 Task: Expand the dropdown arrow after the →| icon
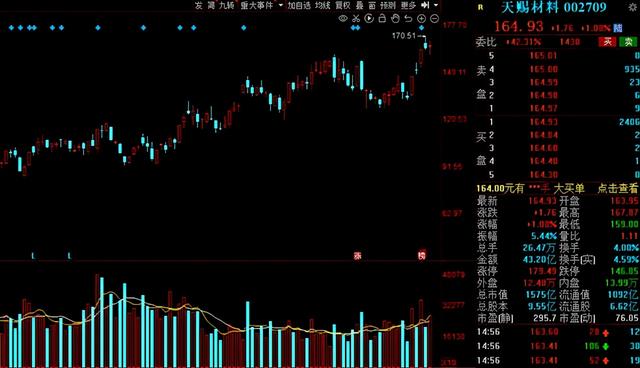point(436,5)
